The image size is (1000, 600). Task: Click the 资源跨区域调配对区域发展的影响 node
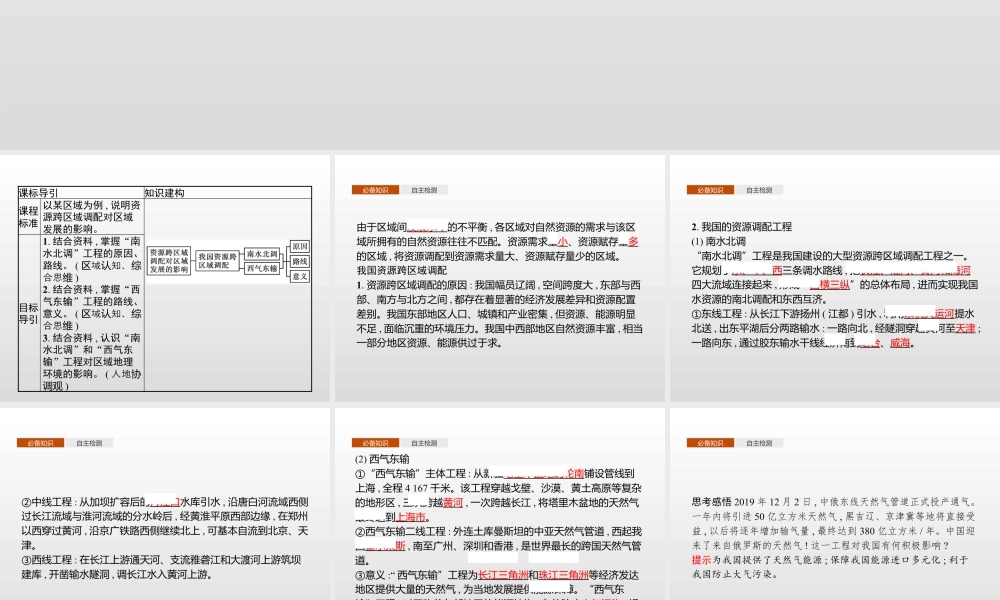[x=168, y=260]
